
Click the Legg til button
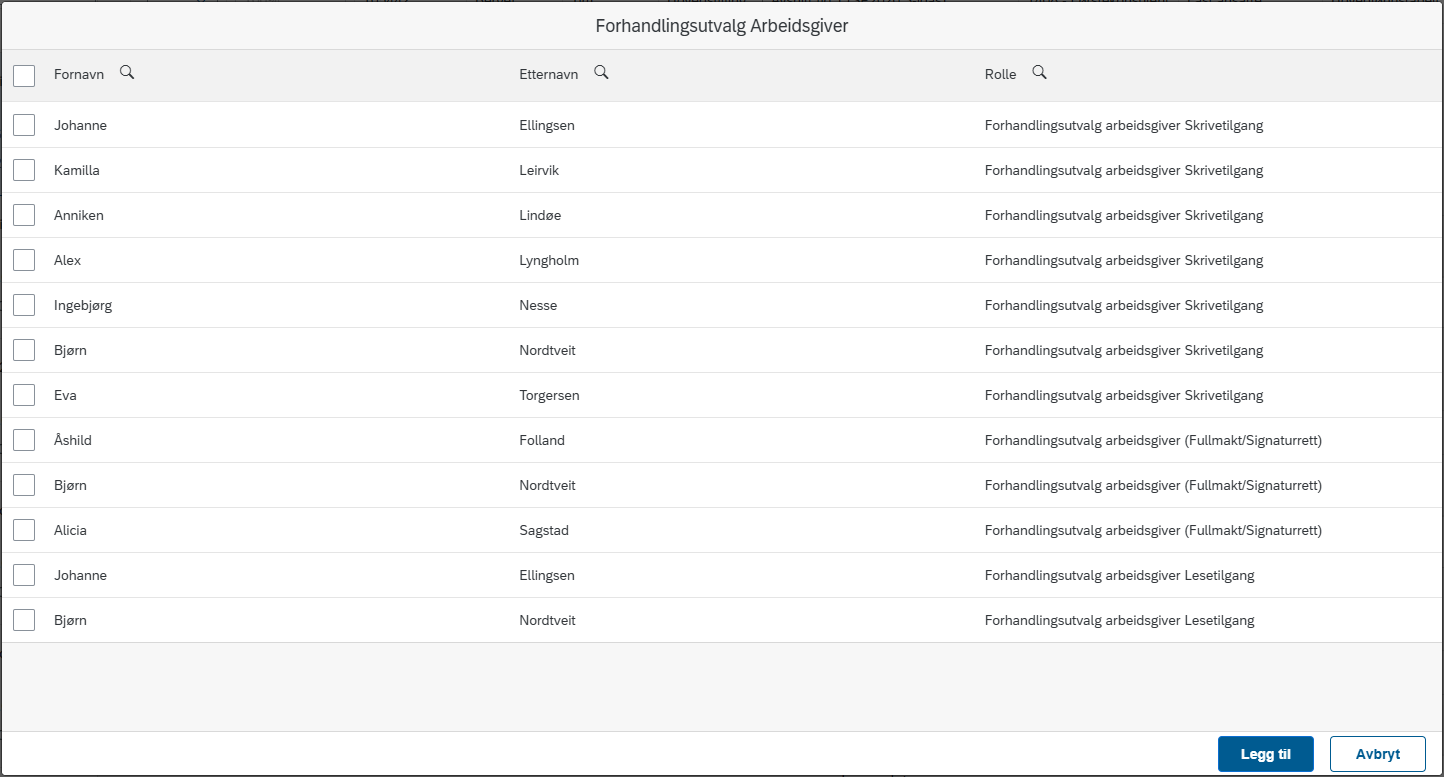pos(1265,754)
